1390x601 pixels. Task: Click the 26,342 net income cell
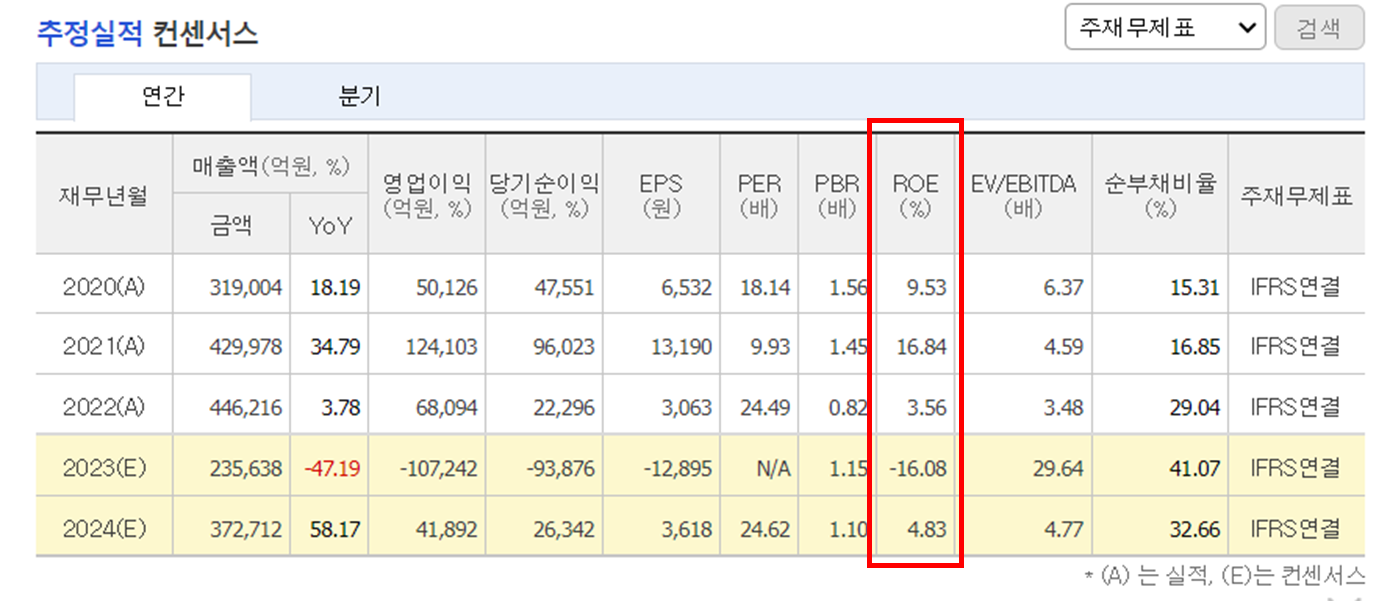[563, 527]
